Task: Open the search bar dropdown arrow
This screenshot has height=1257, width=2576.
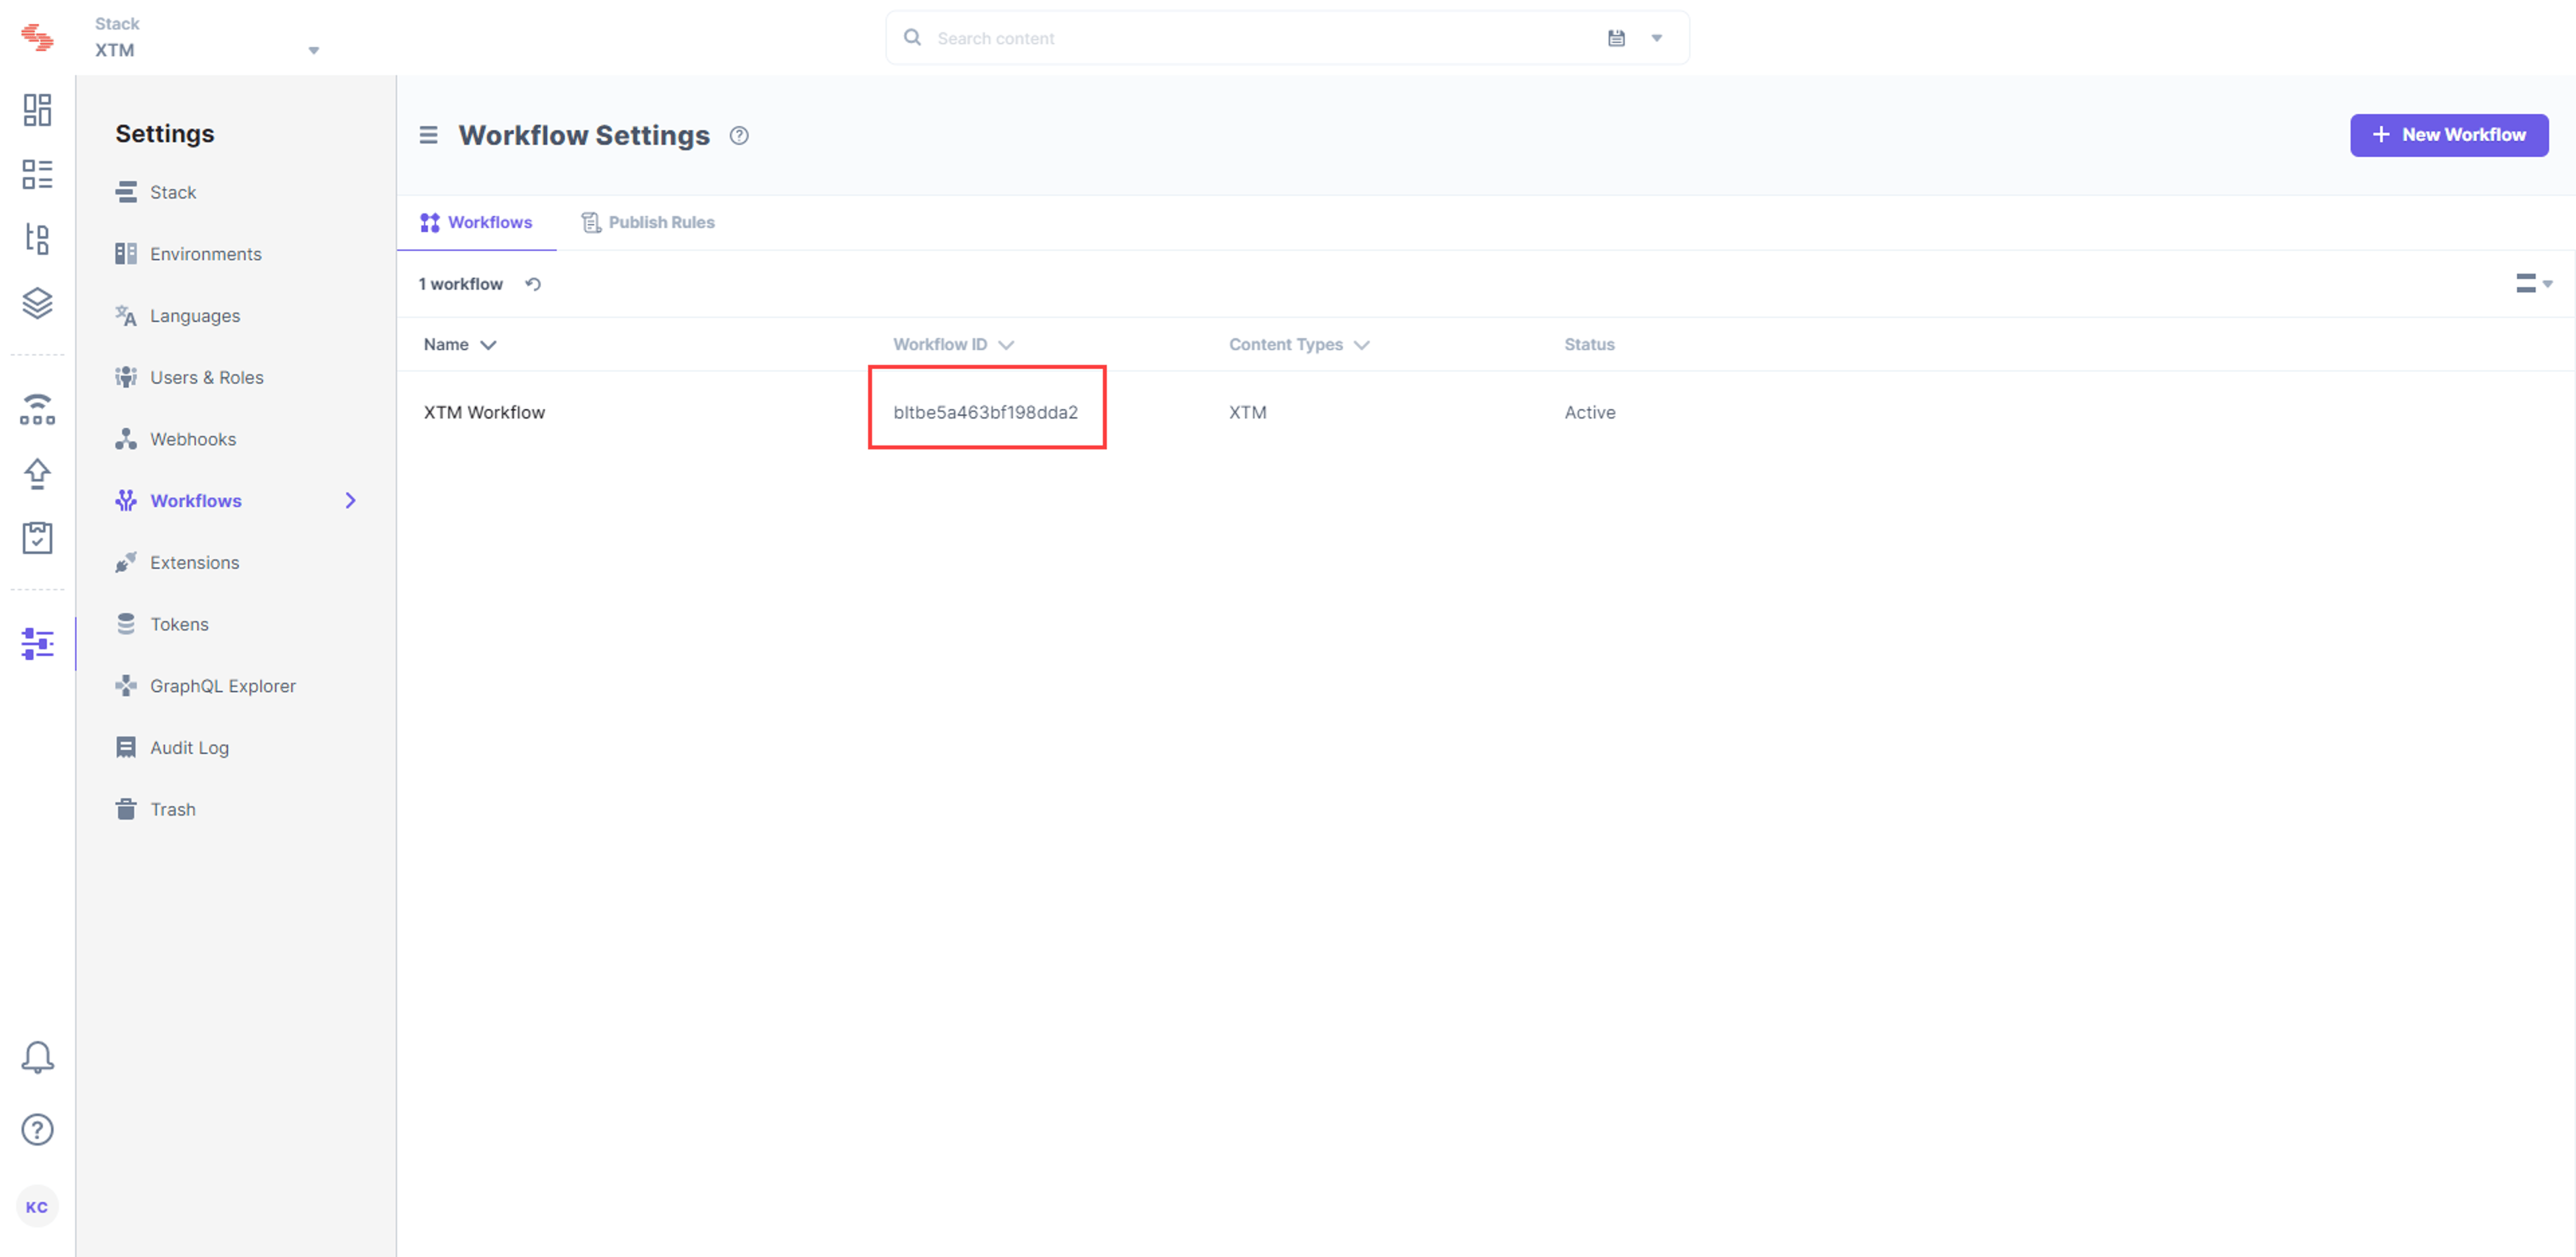Action: click(x=1656, y=38)
